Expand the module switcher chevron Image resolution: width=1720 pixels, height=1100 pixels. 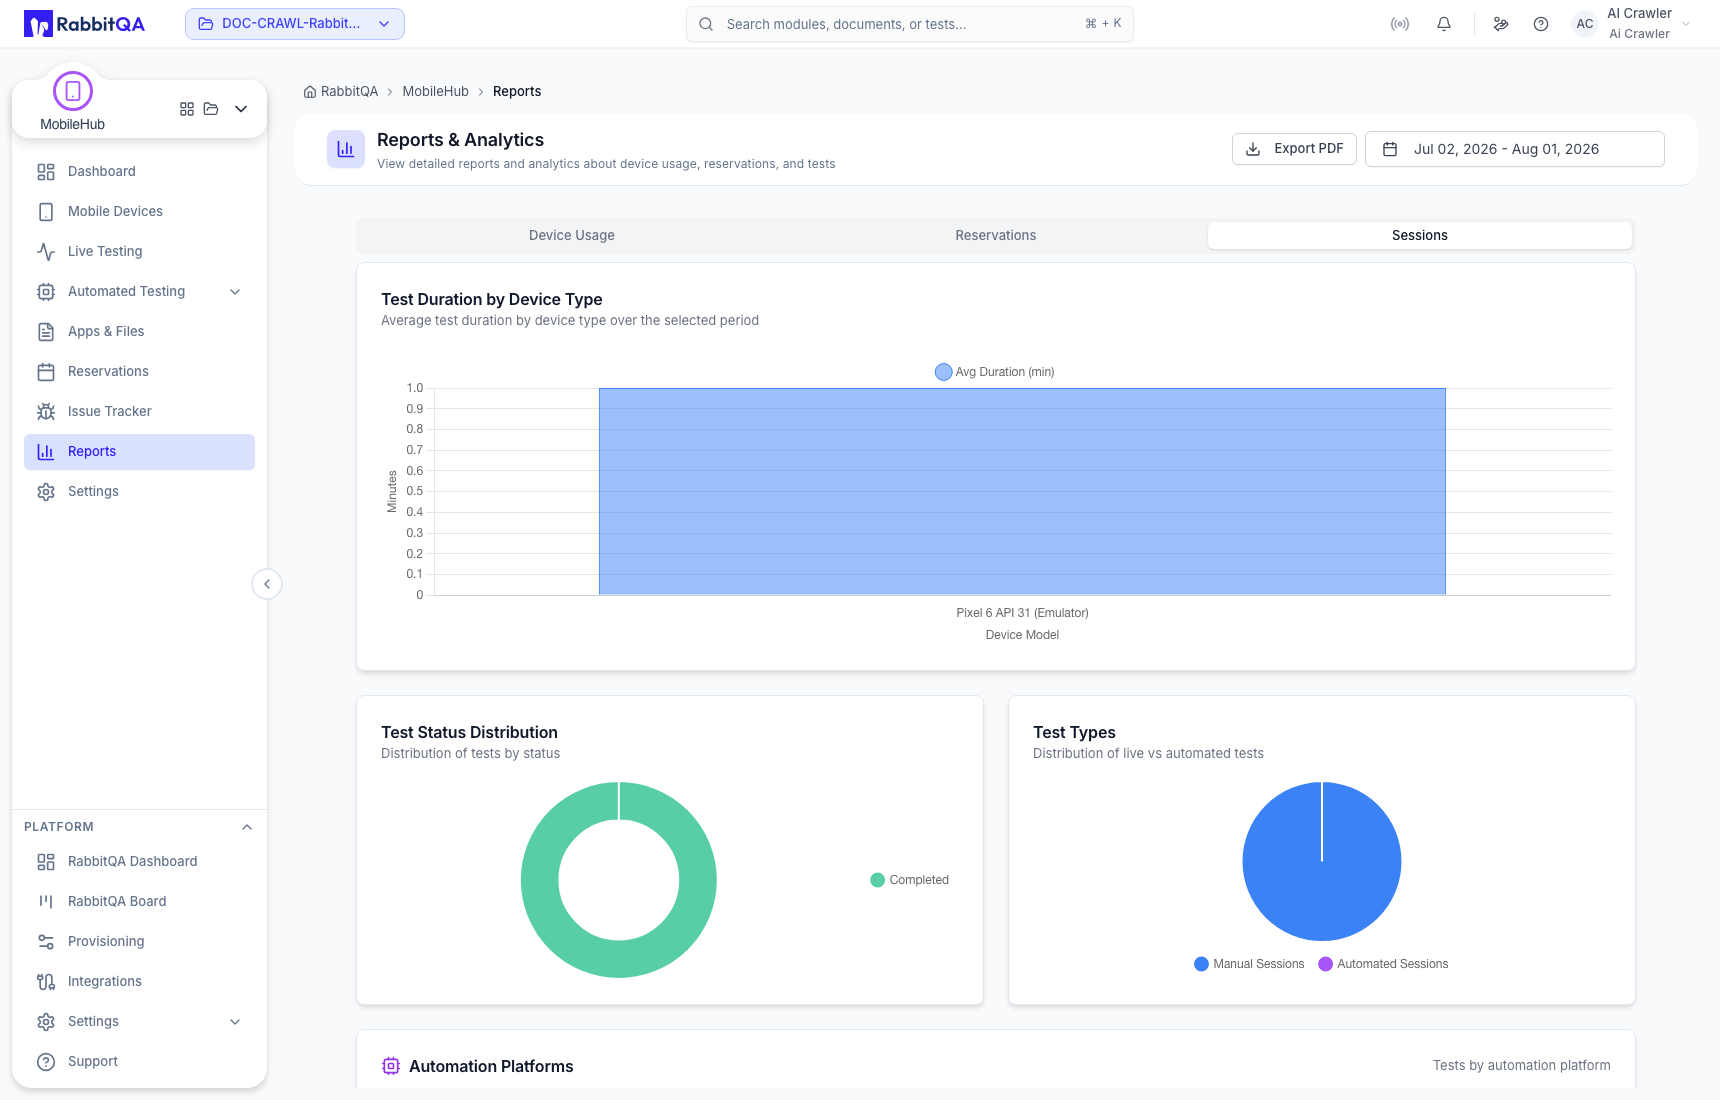click(241, 109)
